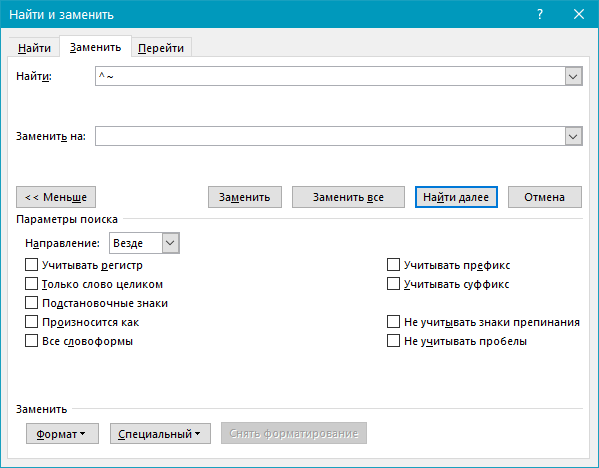Check Учитывать префикс option

[393, 265]
